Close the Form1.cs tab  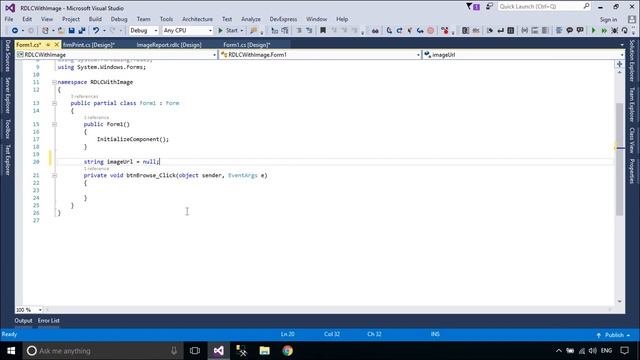57,44
